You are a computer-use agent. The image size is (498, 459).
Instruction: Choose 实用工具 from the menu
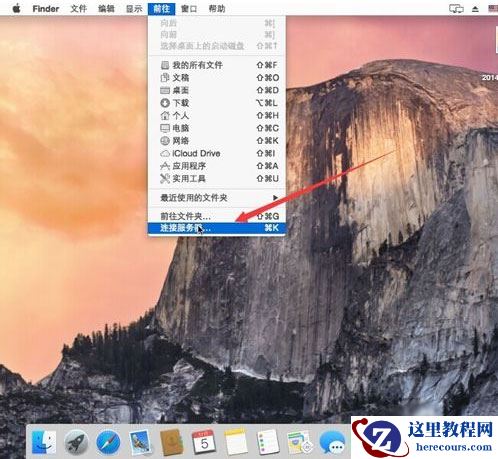point(217,179)
